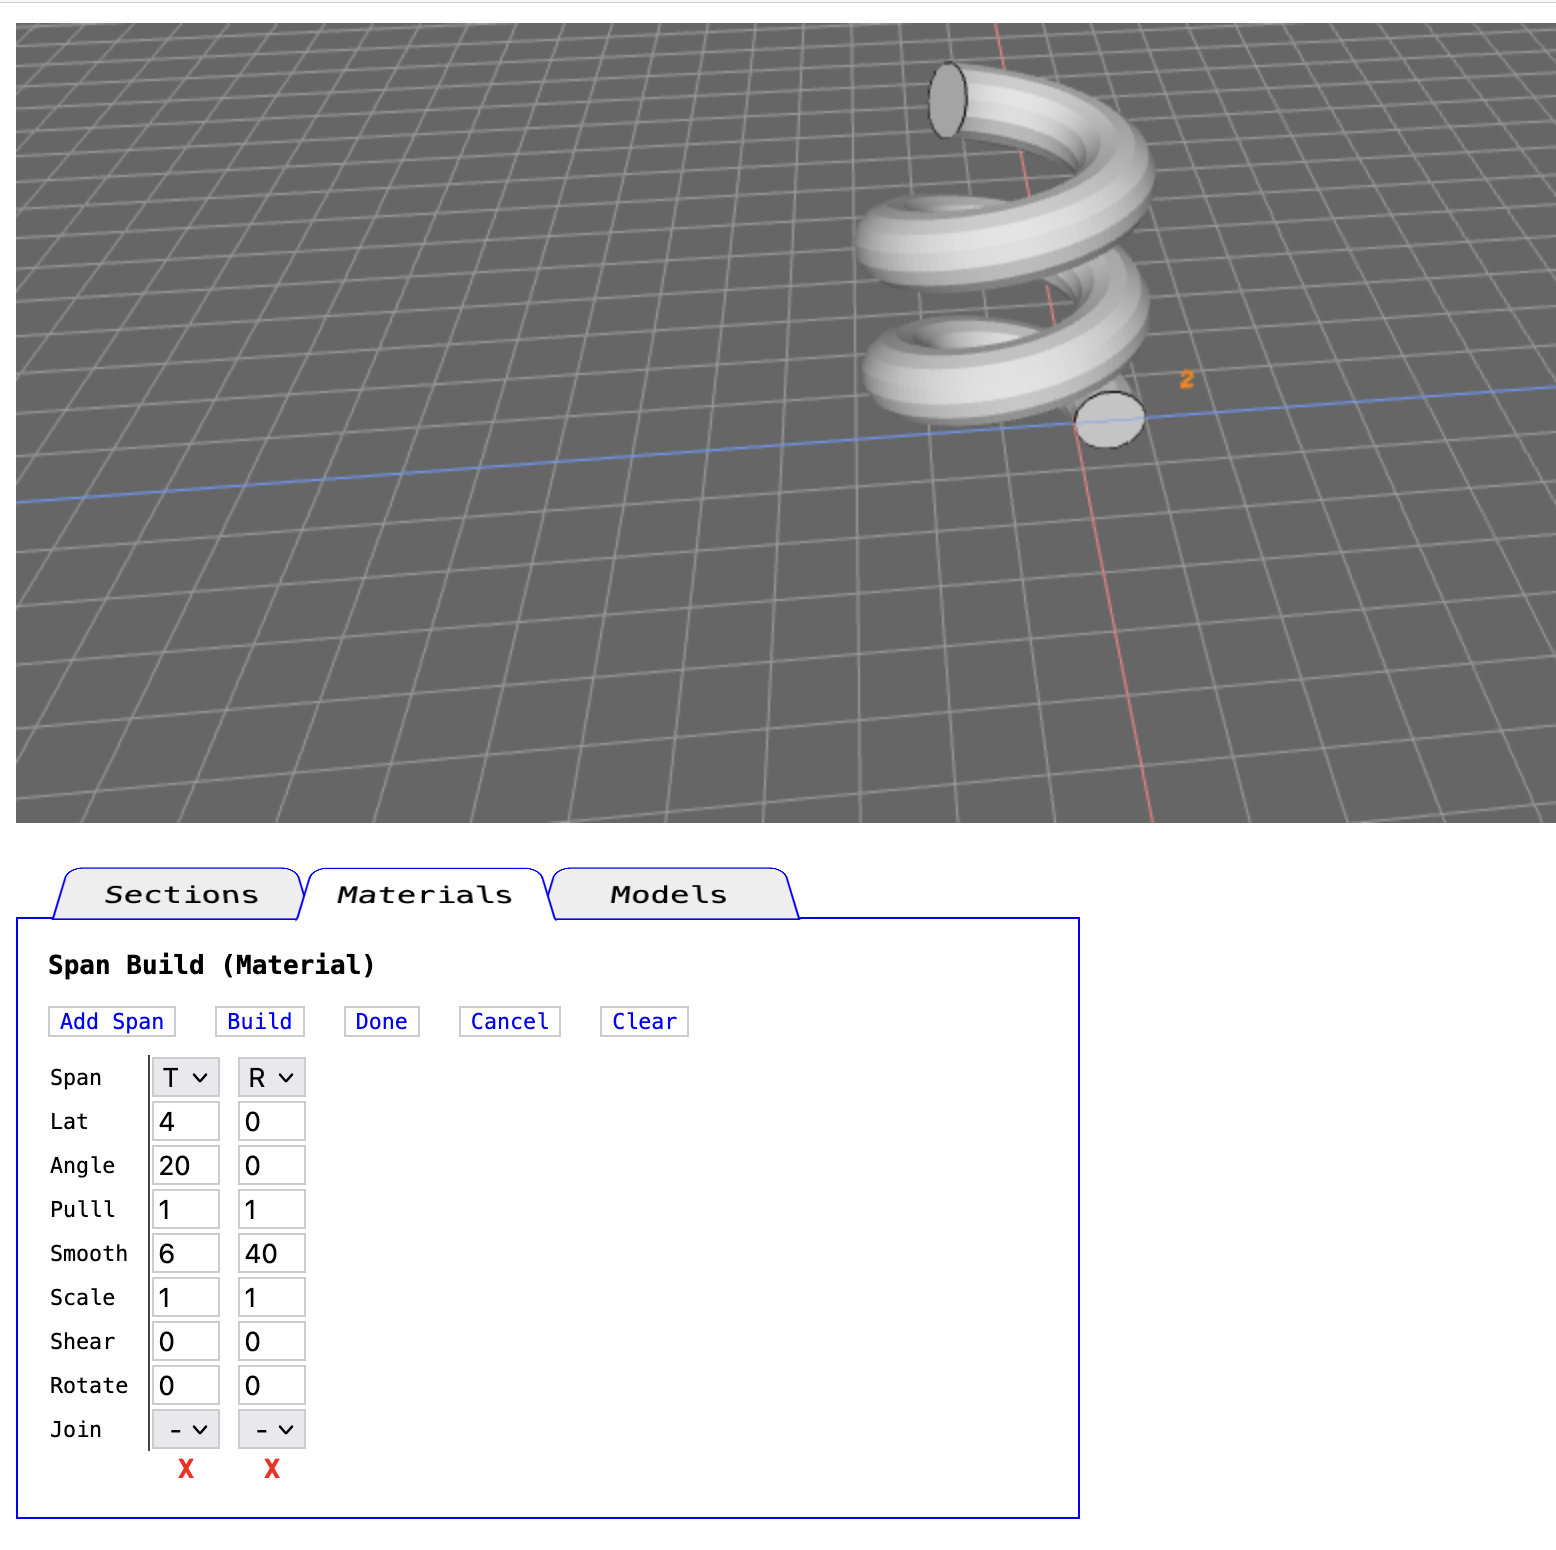Click the Smooth field containing 40
Viewport: 1556px width, 1550px height.
pyautogui.click(x=271, y=1253)
